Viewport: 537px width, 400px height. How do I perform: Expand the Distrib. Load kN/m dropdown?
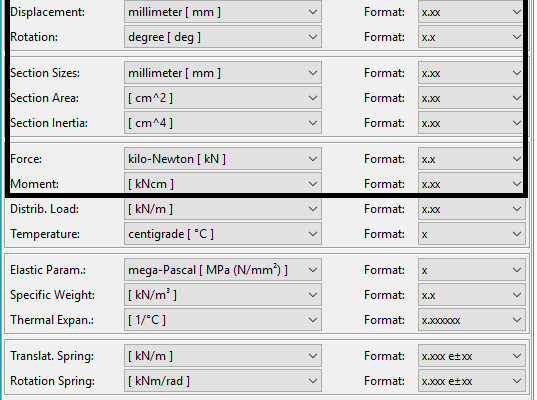(x=223, y=209)
